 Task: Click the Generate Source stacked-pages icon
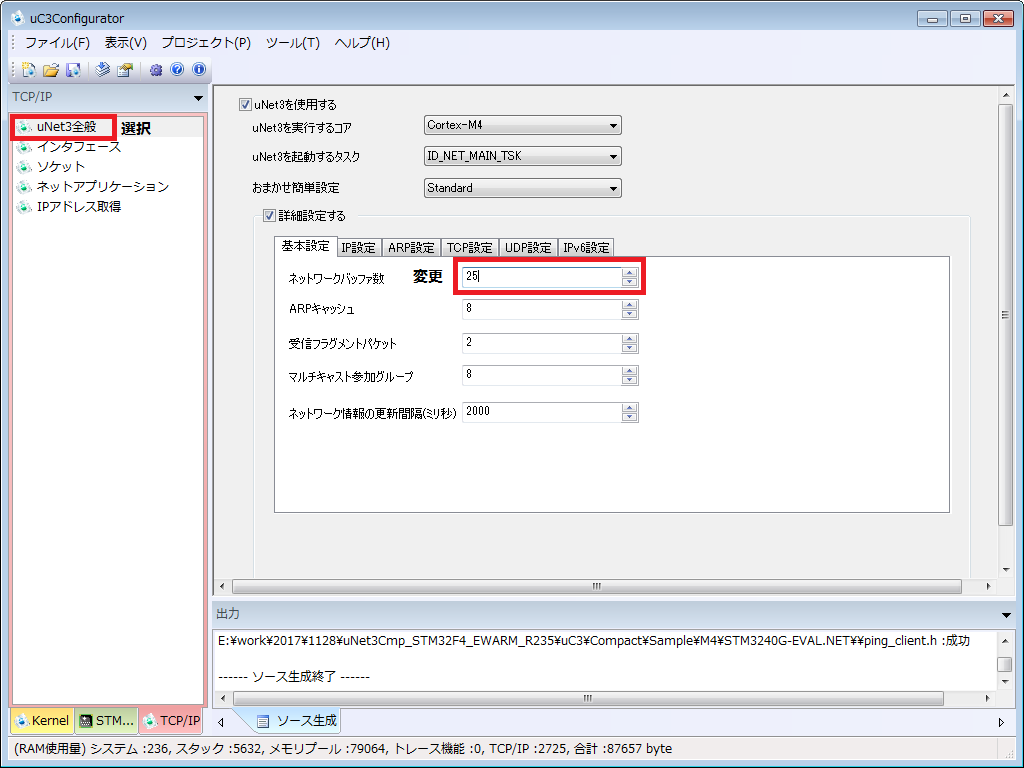pyautogui.click(x=103, y=70)
